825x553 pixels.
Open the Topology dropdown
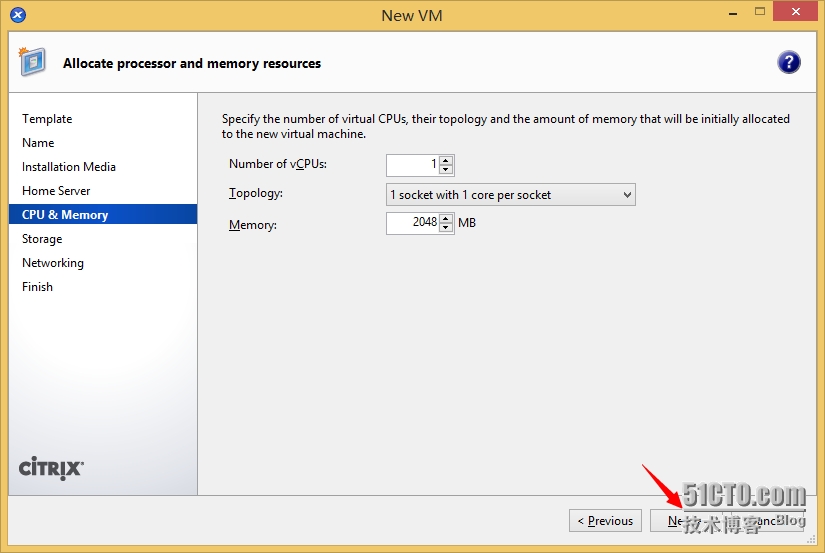click(x=510, y=195)
